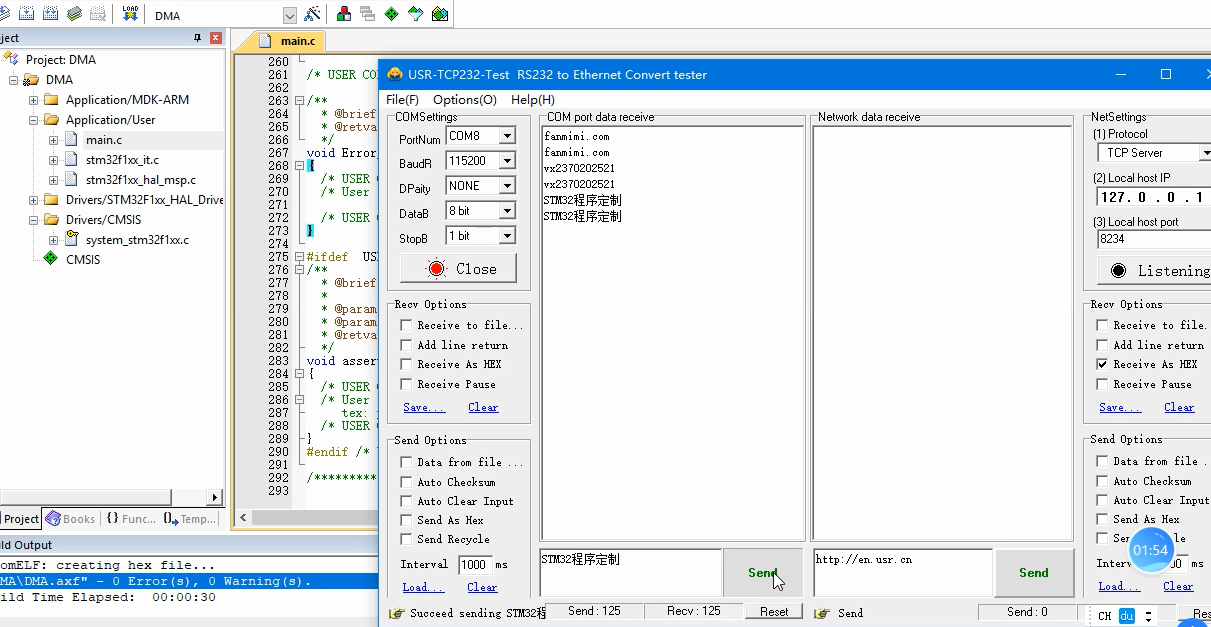Open the DPaity NONE dropdown
This screenshot has height=627, width=1211.
tap(507, 186)
